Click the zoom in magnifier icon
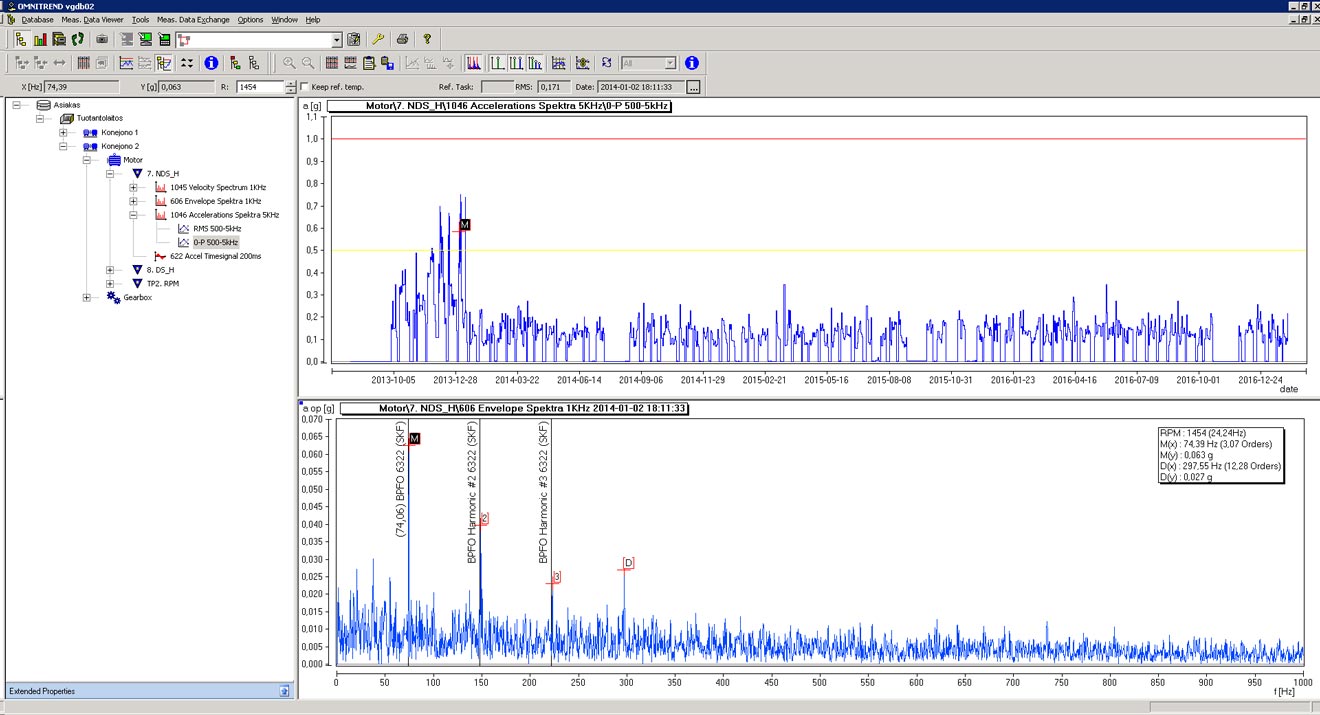The width and height of the screenshot is (1320, 715). (289, 63)
